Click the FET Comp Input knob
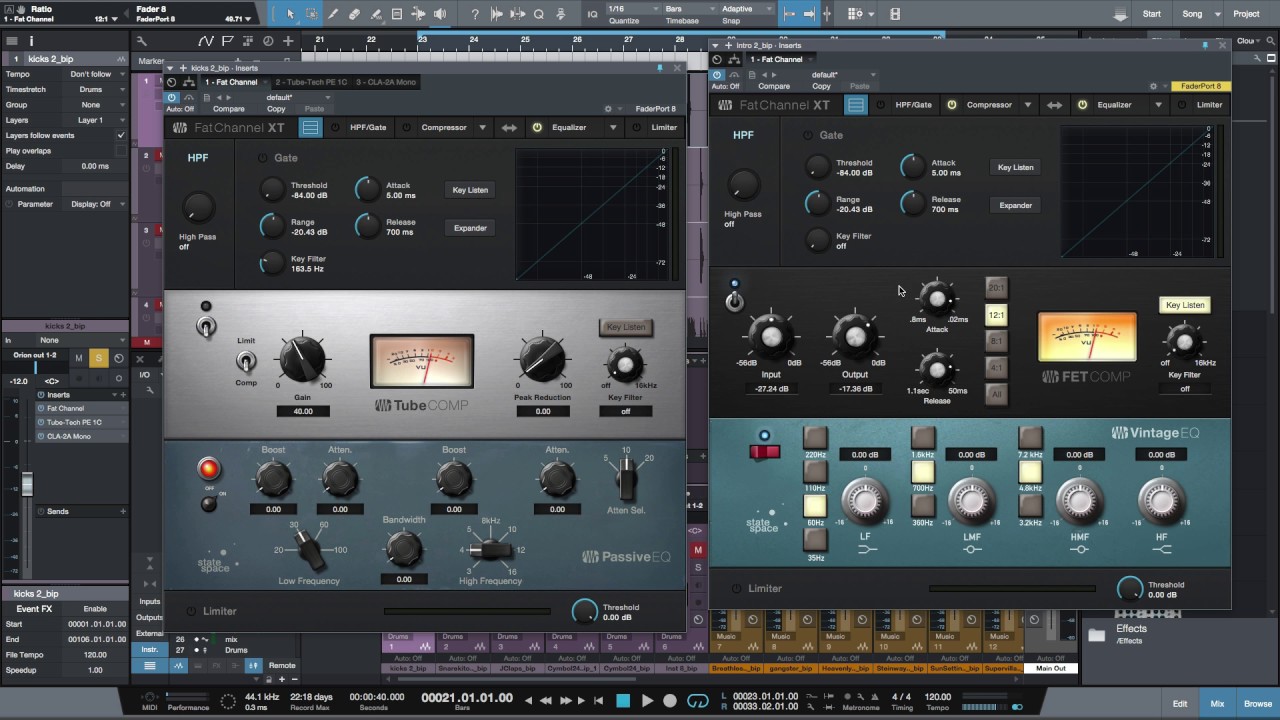Image resolution: width=1280 pixels, height=720 pixels. coord(771,338)
